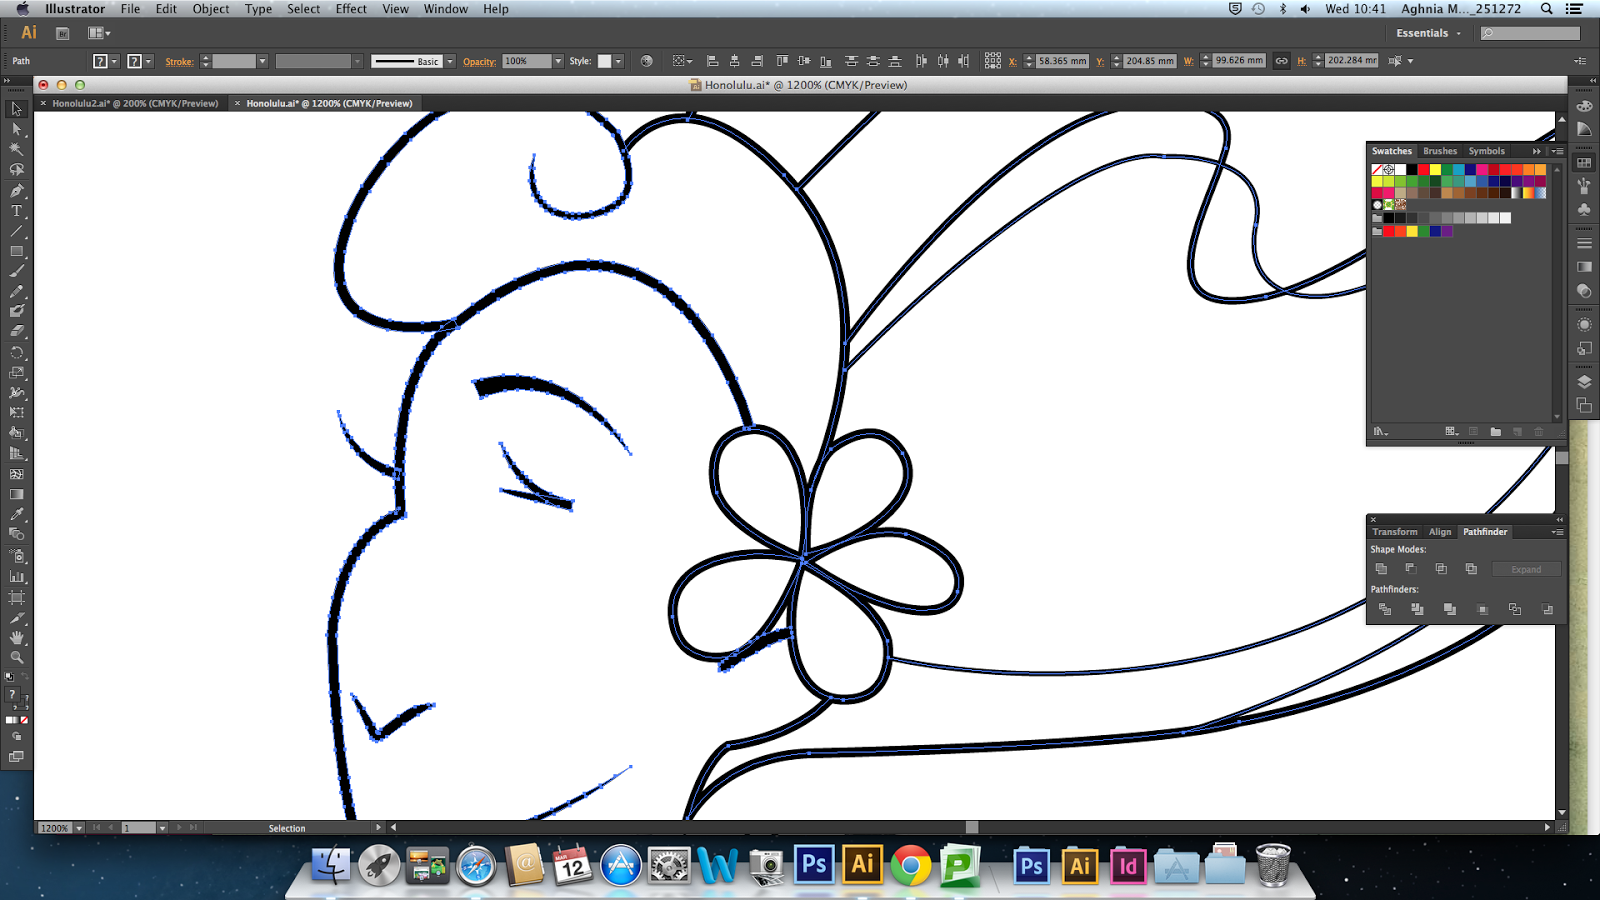Open Google Chrome from the Dock
Screen dimensions: 1600x900
point(911,866)
